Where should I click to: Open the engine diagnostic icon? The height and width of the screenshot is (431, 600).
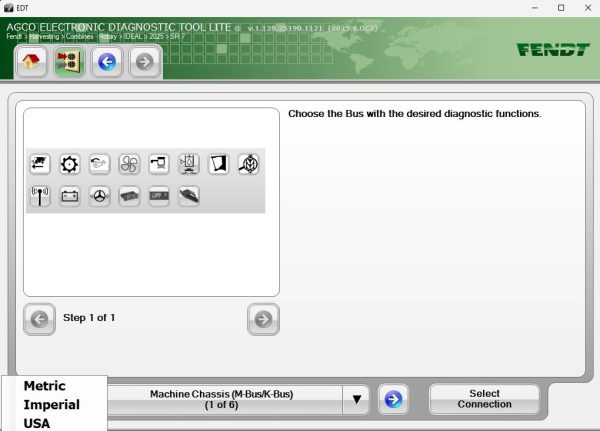click(99, 164)
